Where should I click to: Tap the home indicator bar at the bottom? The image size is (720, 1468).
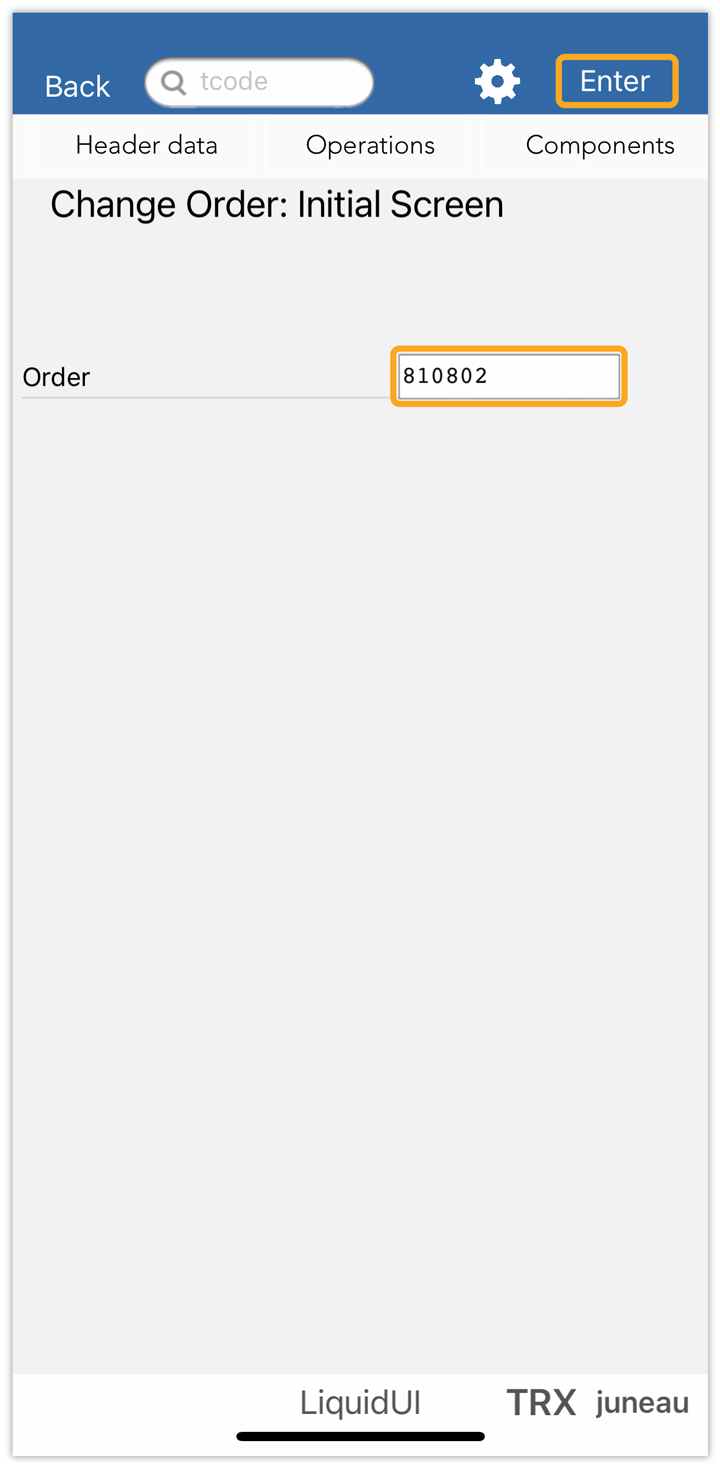(x=360, y=1437)
